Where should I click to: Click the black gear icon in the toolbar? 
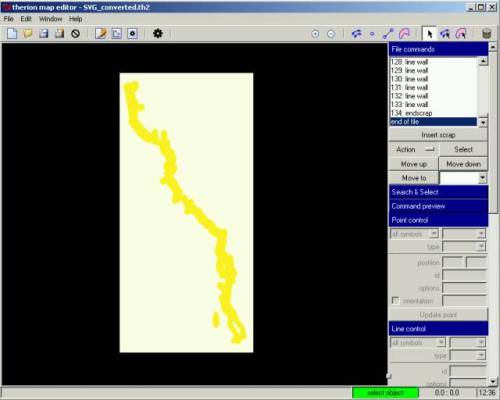158,33
